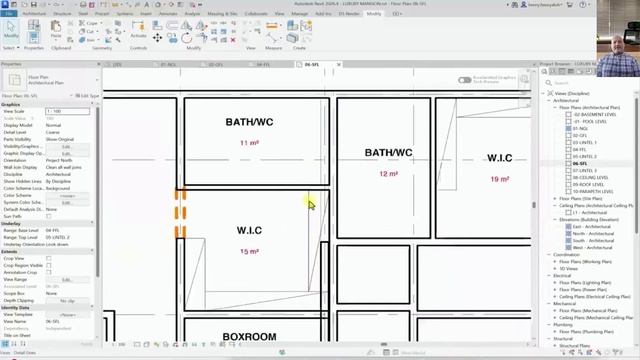
Task: Open the Architecture ribbon tab
Action: coord(34,13)
